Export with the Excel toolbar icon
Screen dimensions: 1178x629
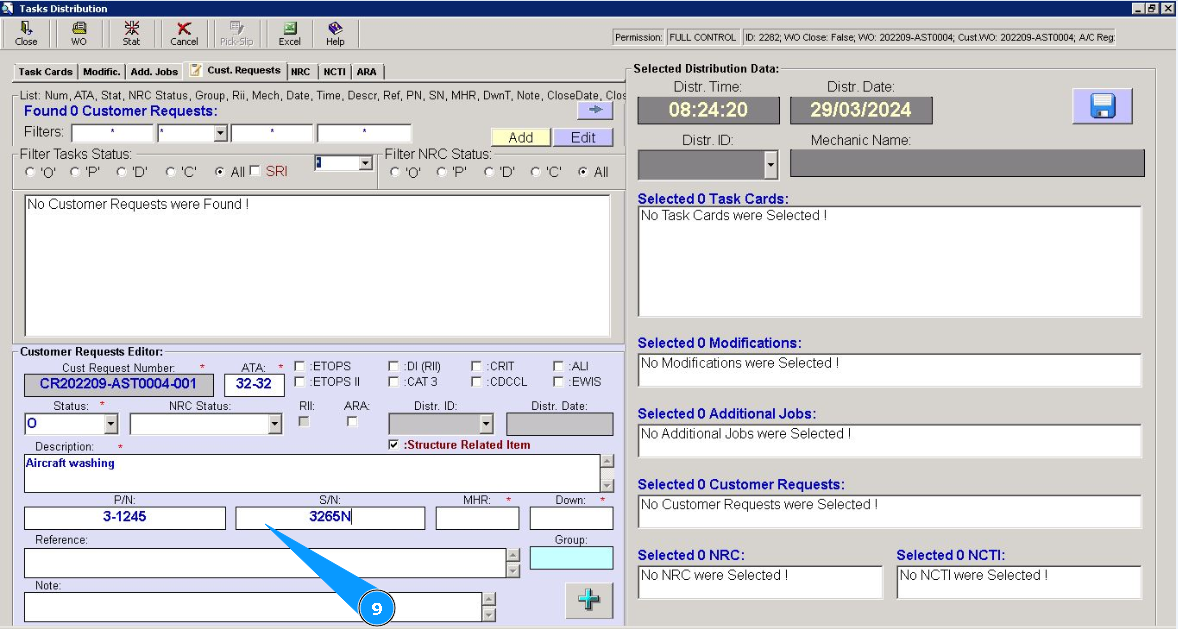pyautogui.click(x=289, y=33)
